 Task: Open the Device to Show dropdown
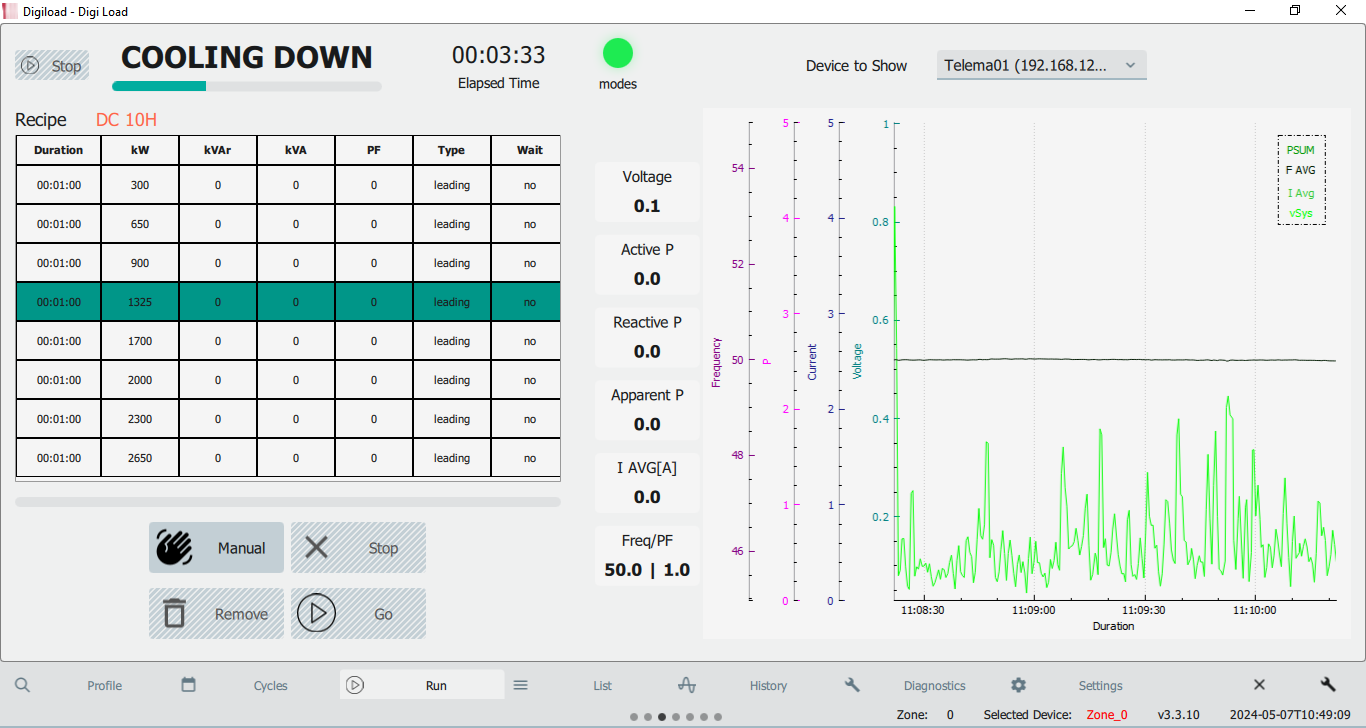1041,65
